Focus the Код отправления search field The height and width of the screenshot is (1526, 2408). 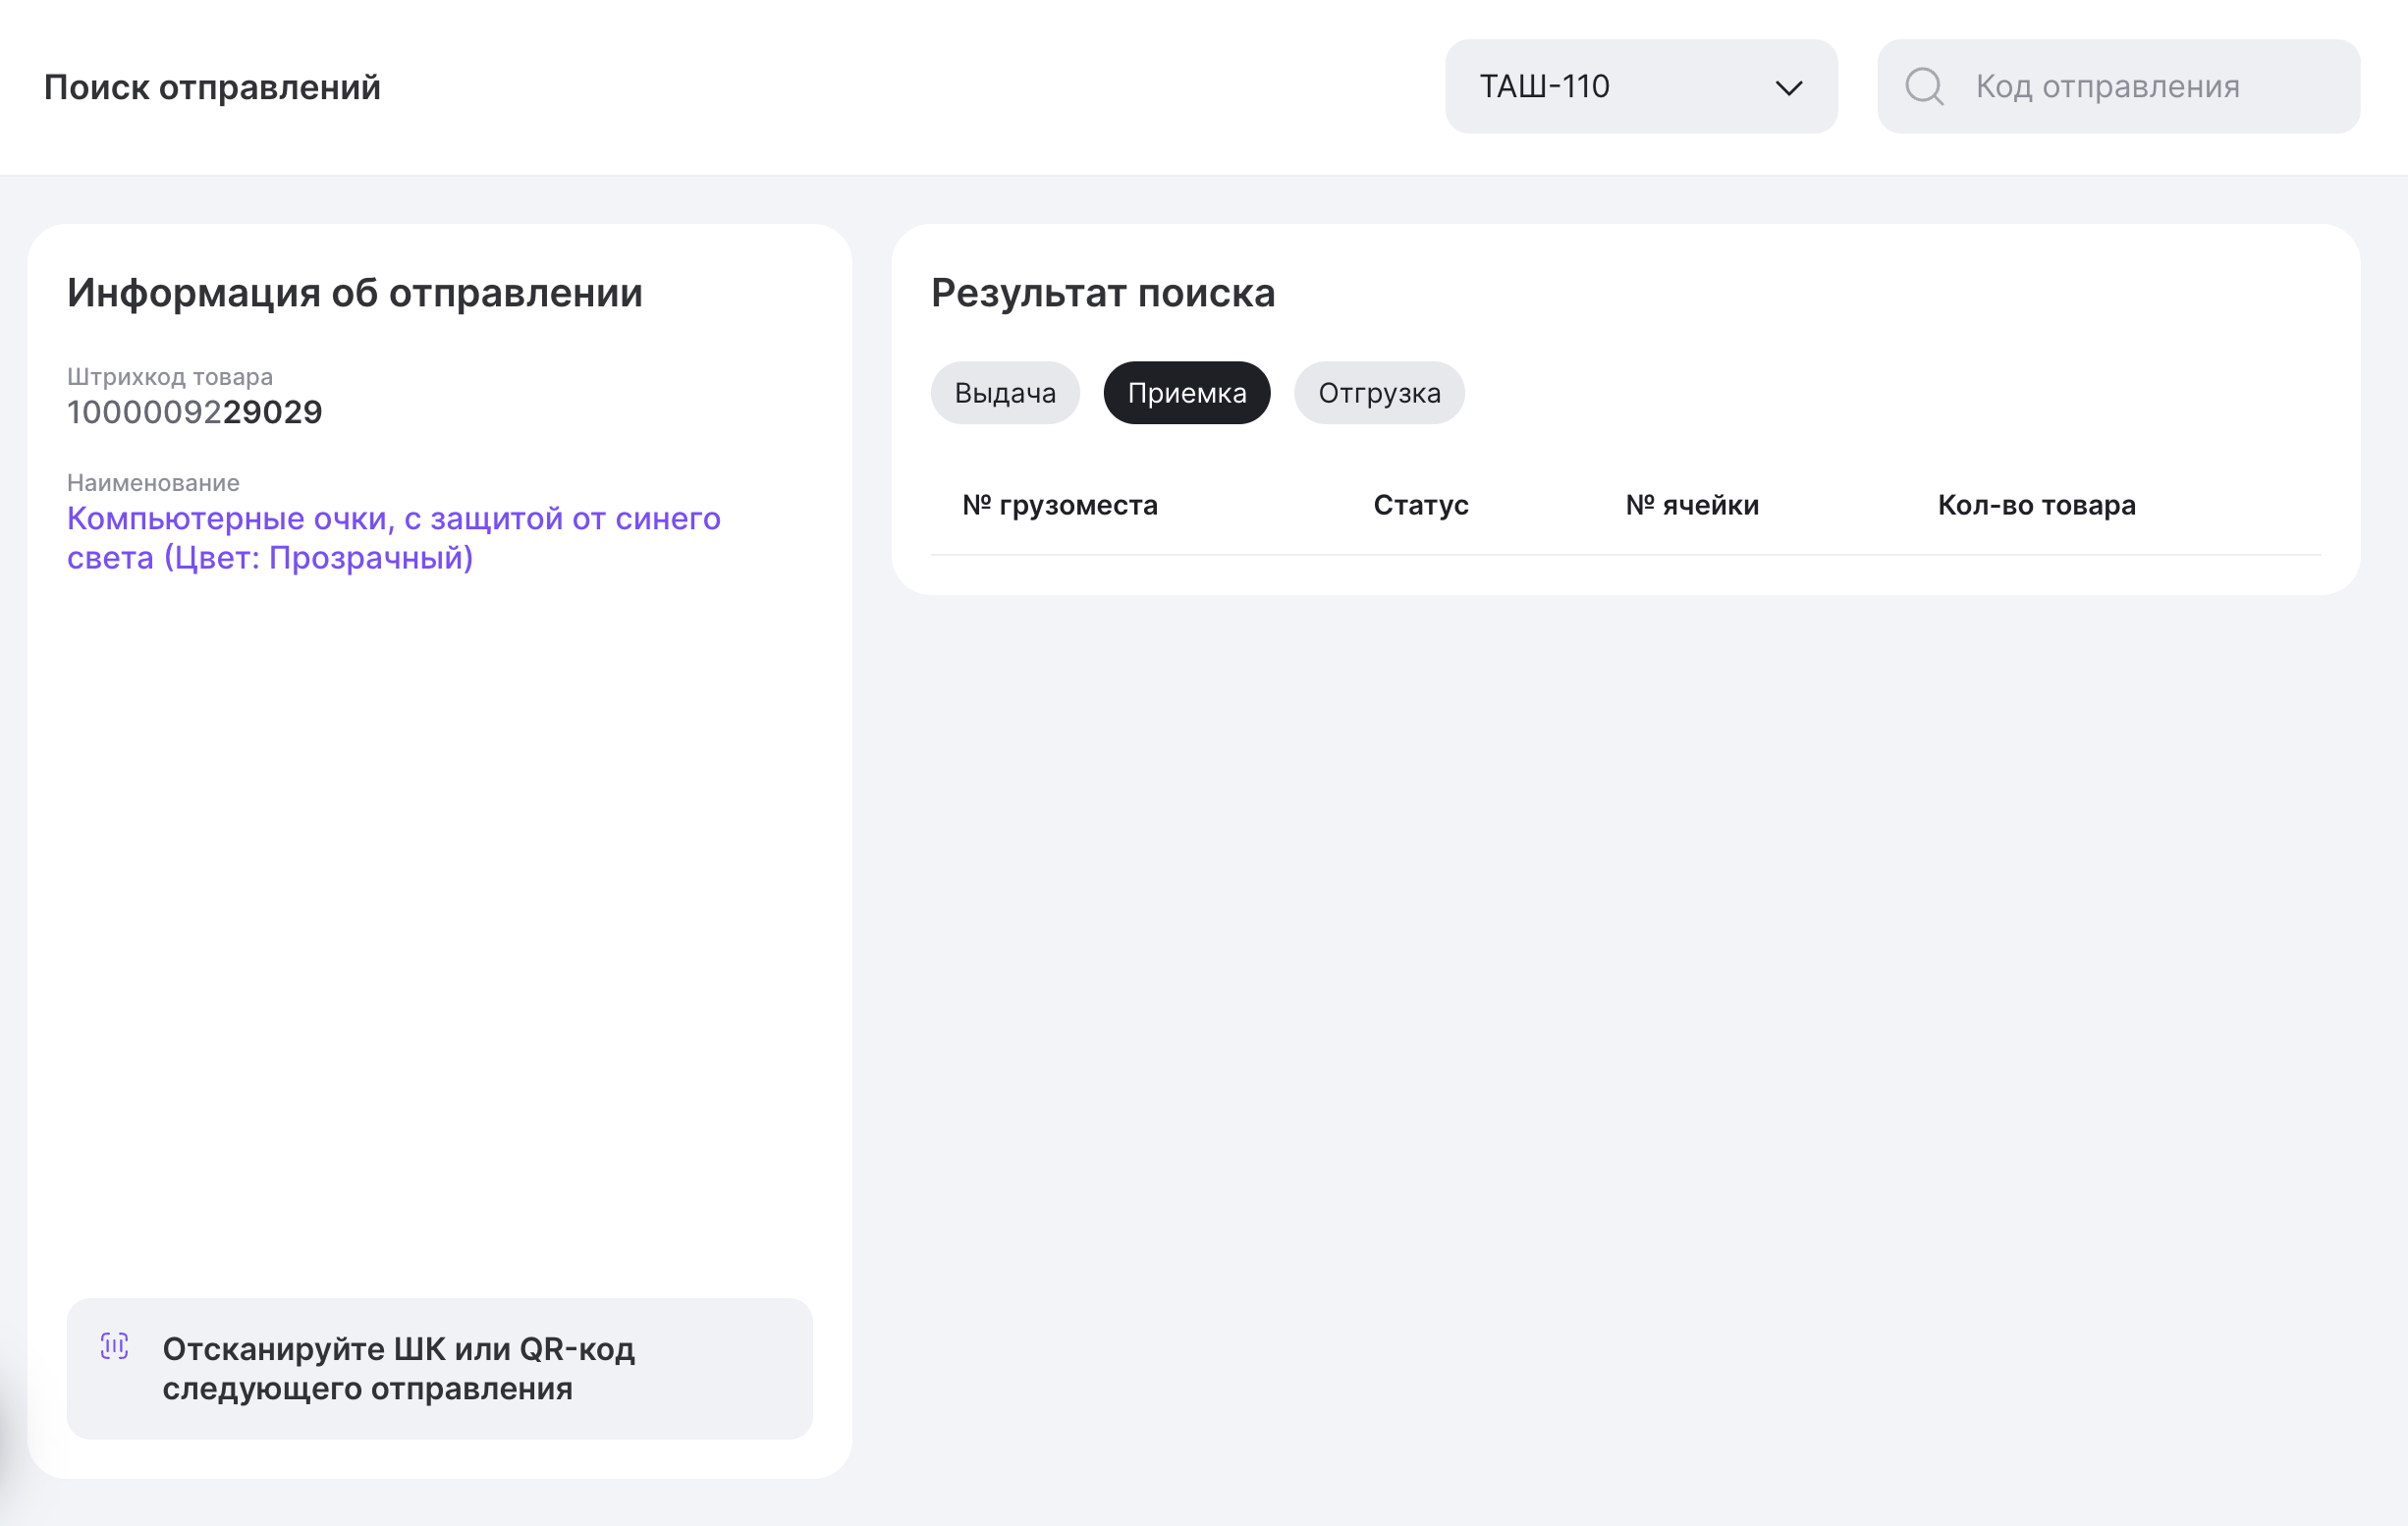point(2140,87)
